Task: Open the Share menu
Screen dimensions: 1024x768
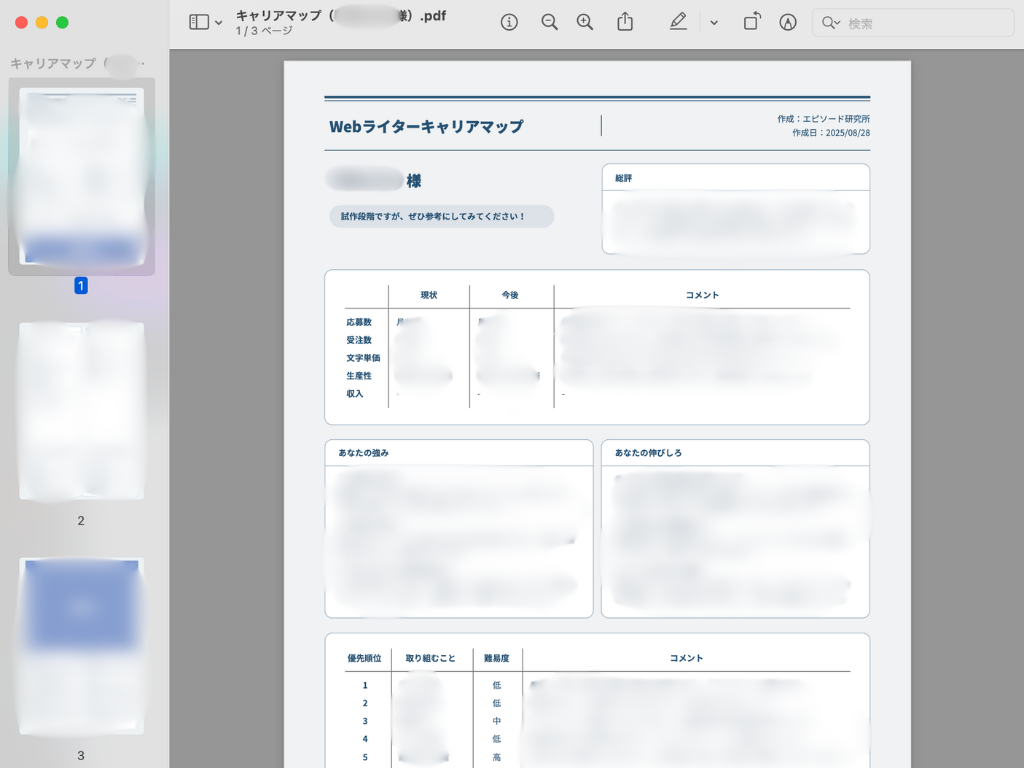Action: 625,22
